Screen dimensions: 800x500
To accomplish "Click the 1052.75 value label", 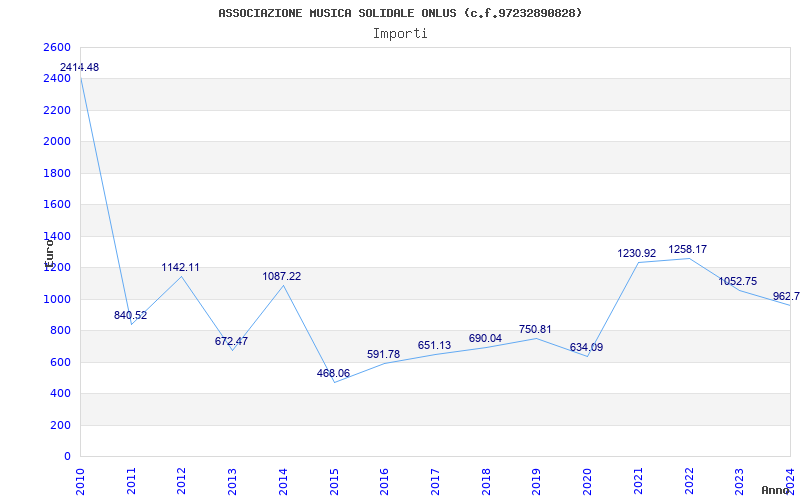I will click(x=738, y=282).
